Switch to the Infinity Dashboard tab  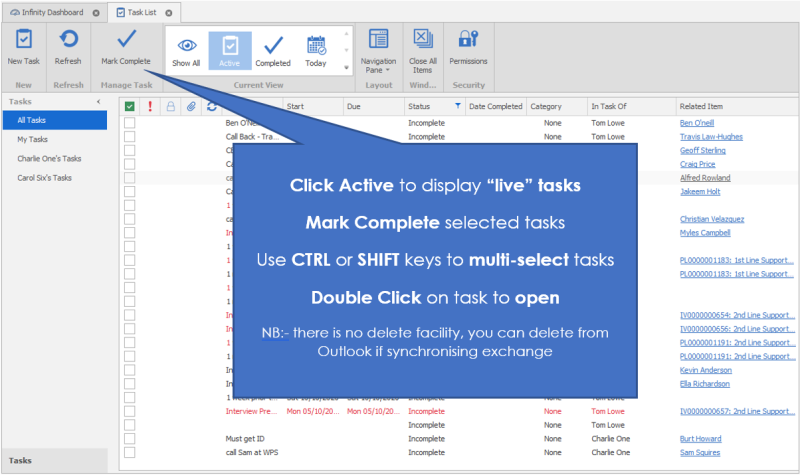tap(48, 13)
